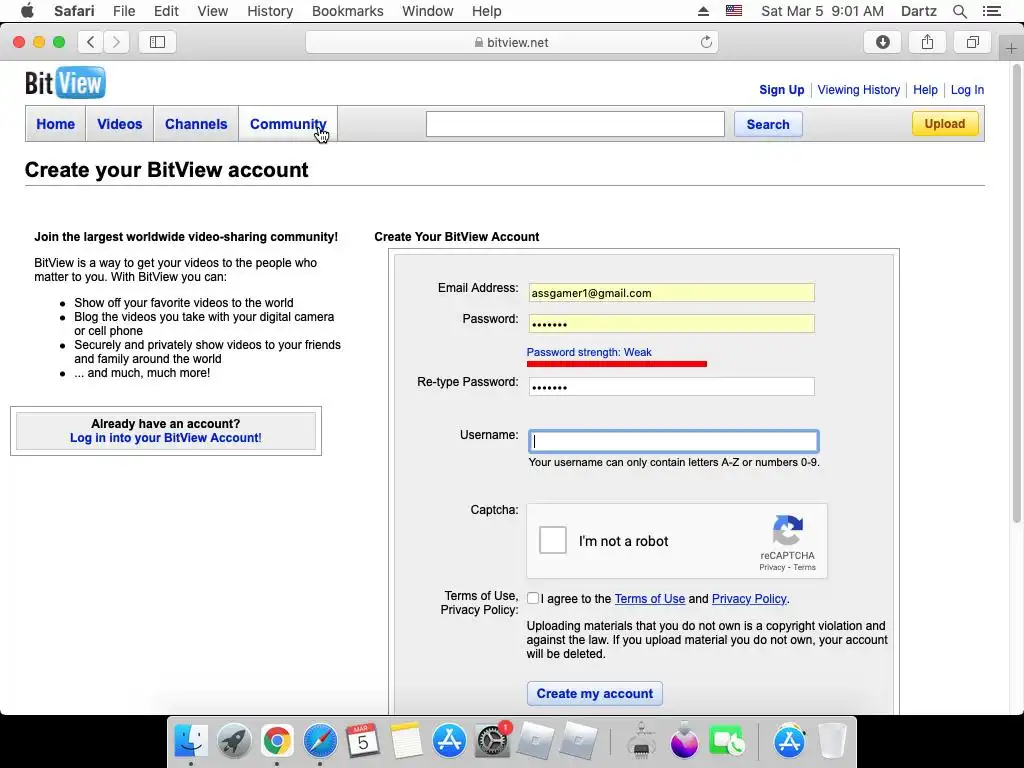Show the Safari sidebar
The image size is (1024, 768).
[x=157, y=42]
